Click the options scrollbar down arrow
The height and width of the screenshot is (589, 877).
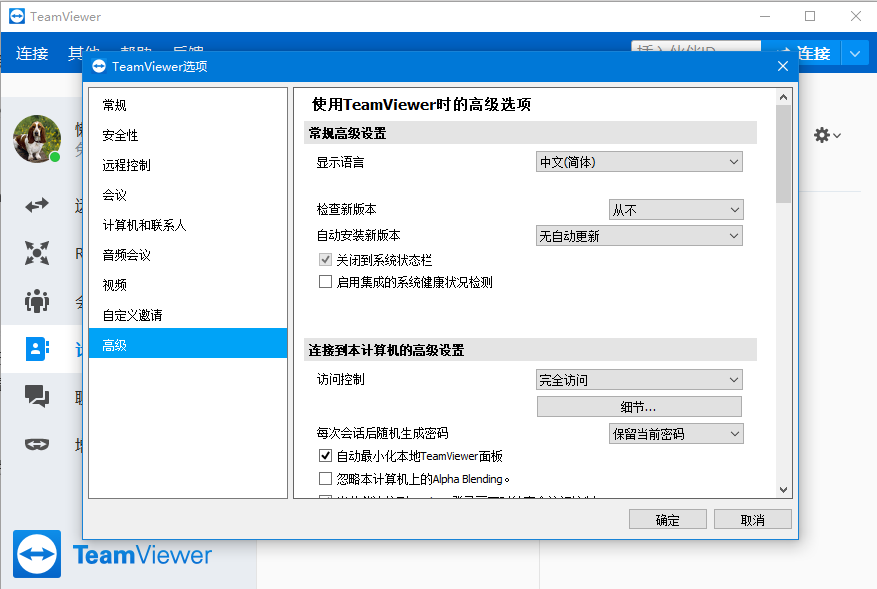click(x=783, y=490)
